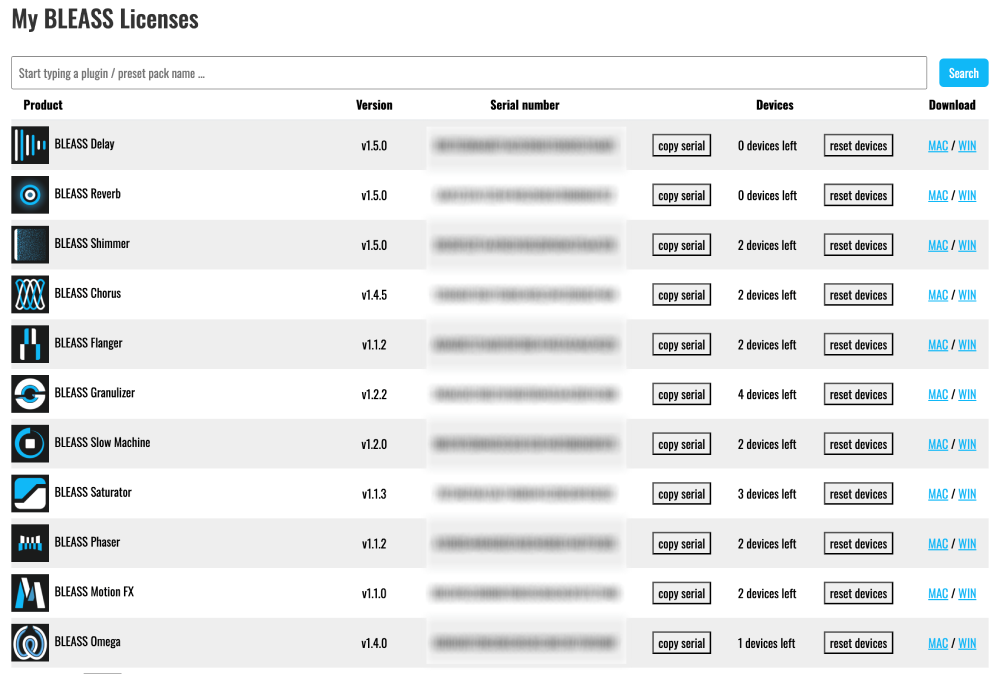The image size is (1000, 674).
Task: Click the BLEASS Saturator product icon
Action: click(30, 494)
